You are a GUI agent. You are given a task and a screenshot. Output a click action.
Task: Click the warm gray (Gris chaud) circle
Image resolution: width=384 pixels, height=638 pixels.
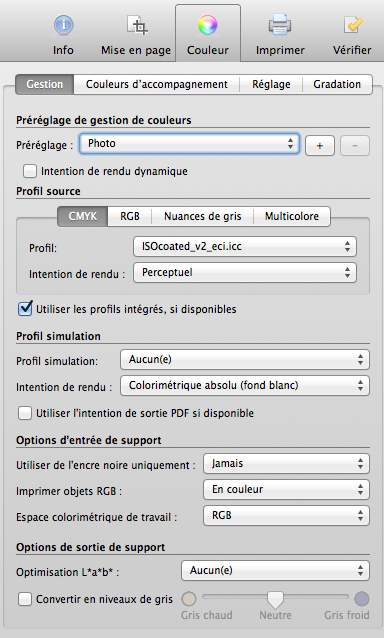click(x=188, y=599)
